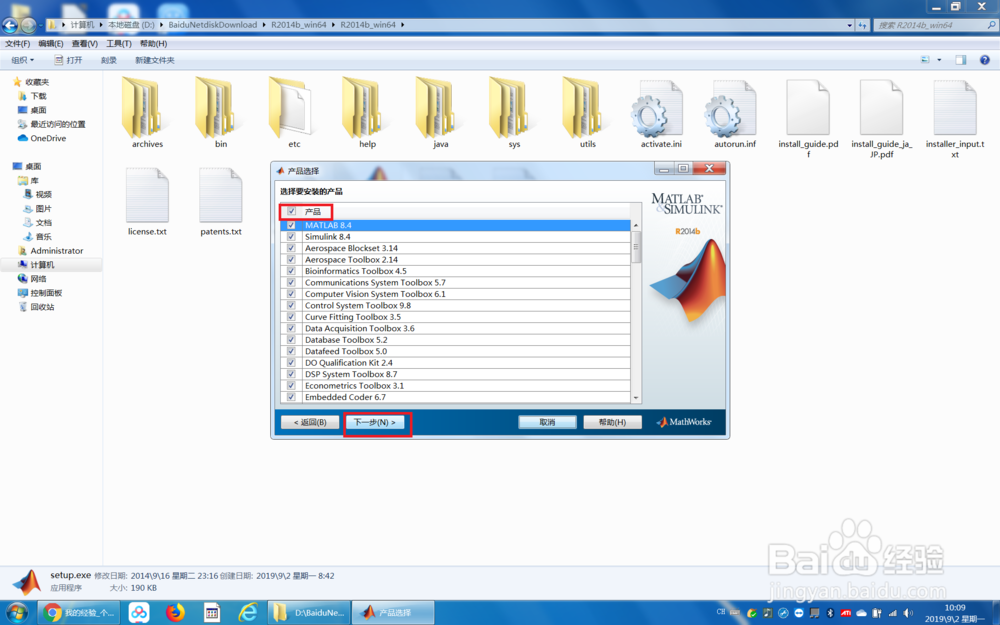The image size is (1000, 625).
Task: Open the 帮助(H) menu in Explorer
Action: coord(153,43)
